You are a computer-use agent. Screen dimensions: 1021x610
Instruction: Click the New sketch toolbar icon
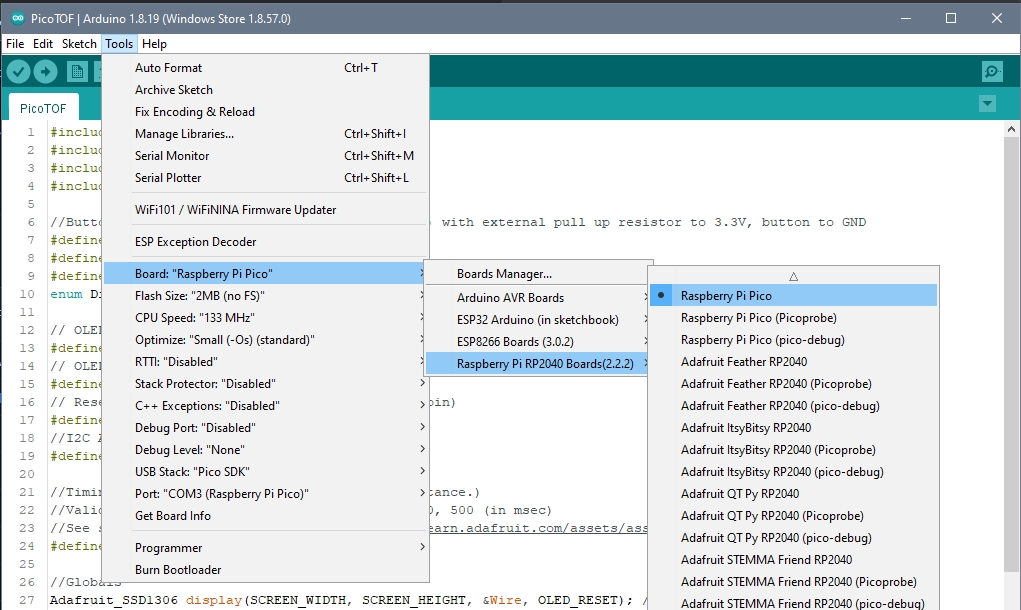[77, 72]
